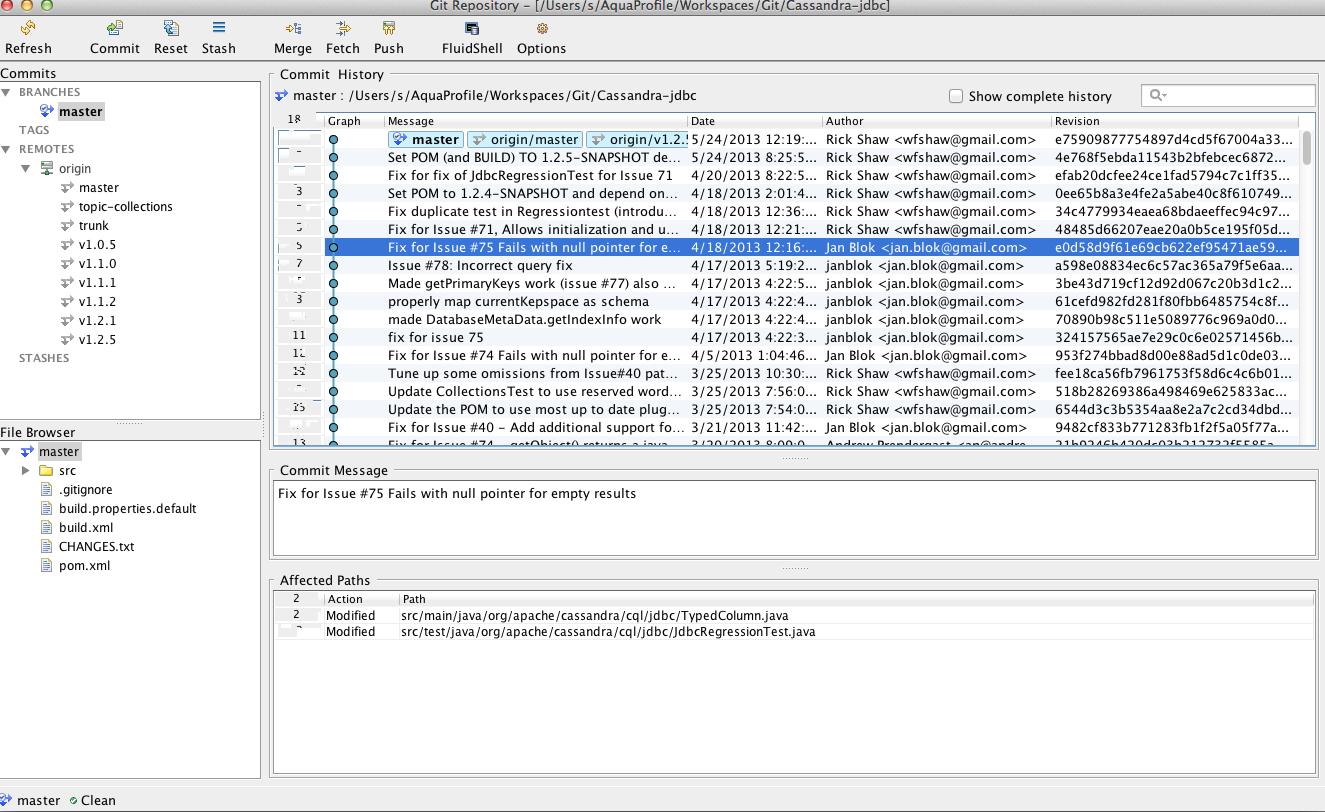This screenshot has width=1325, height=812.
Task: Select remote branch v1.1.2
Action: coord(98,302)
